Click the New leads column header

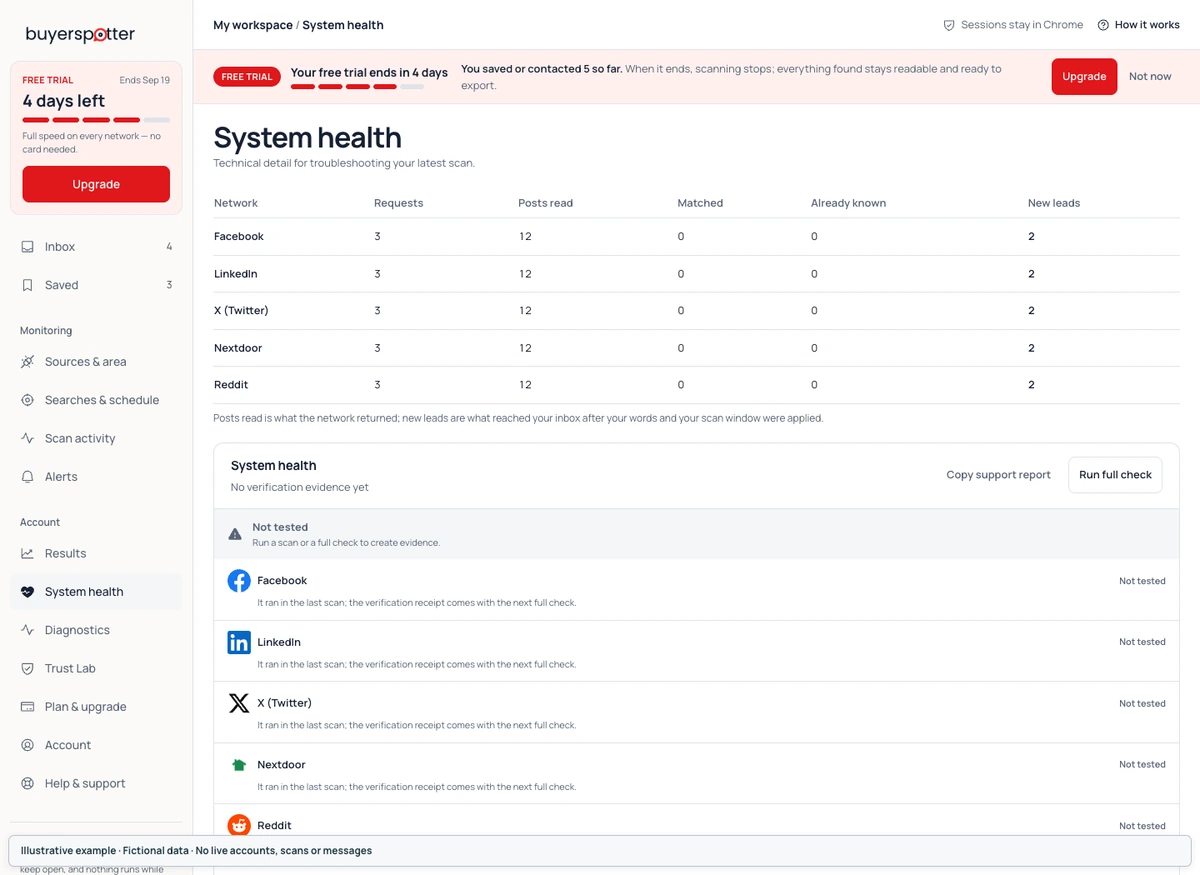[x=1054, y=203]
